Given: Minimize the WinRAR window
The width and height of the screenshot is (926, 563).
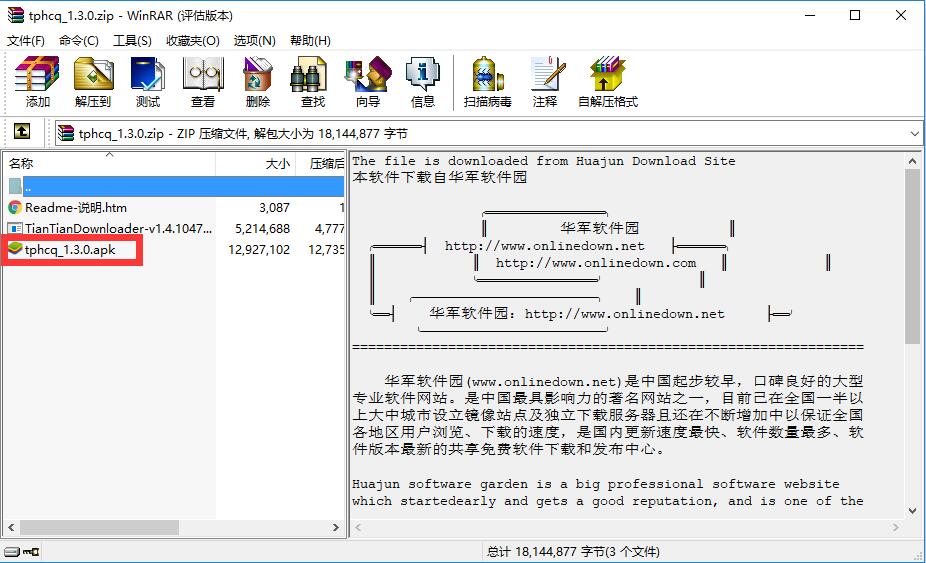Looking at the screenshot, I should [810, 15].
